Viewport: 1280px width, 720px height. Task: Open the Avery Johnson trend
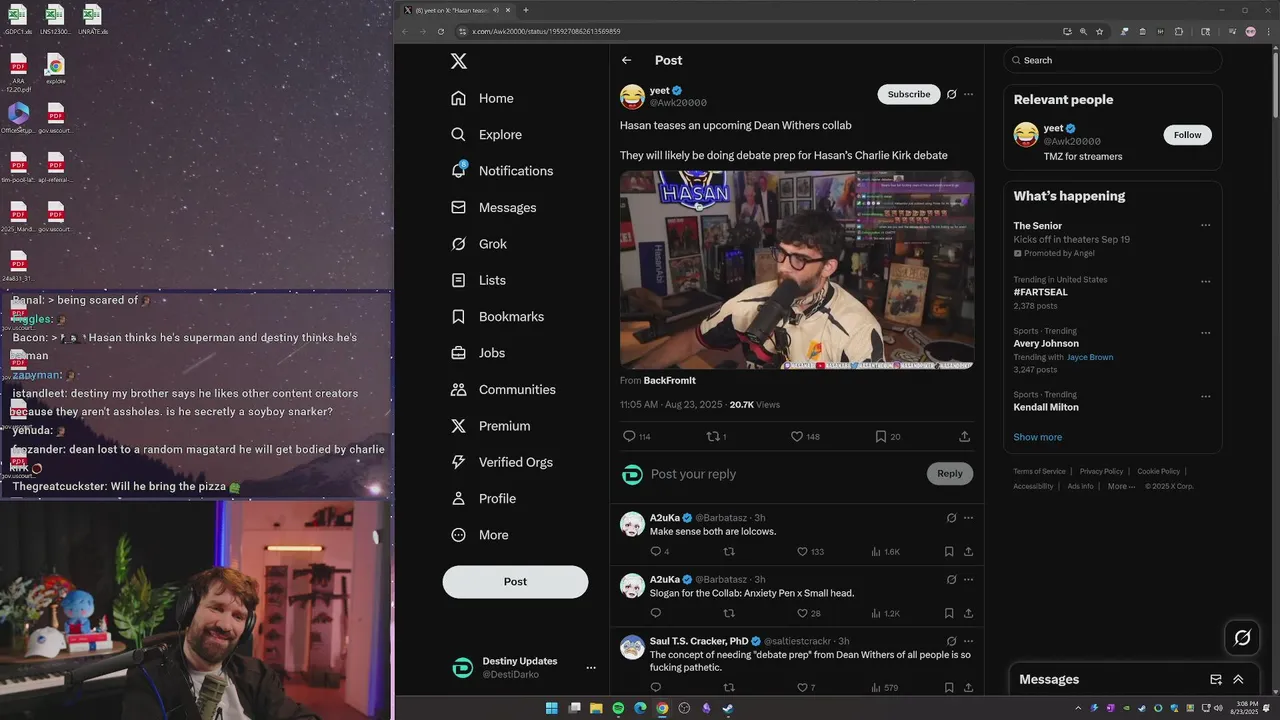tap(1046, 344)
